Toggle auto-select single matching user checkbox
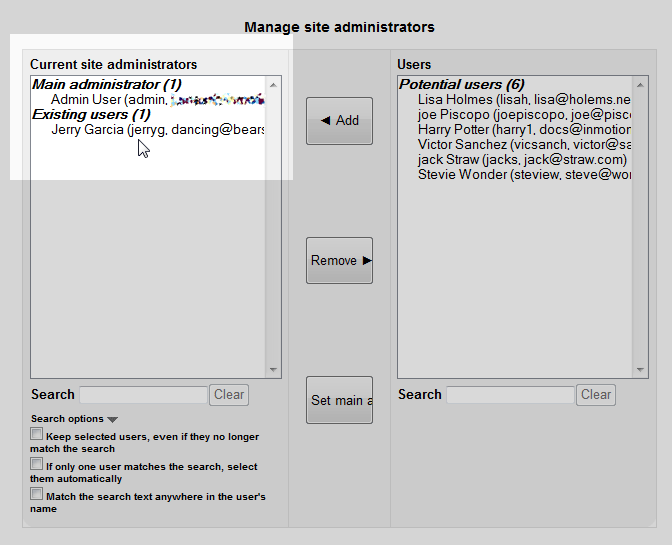This screenshot has height=545, width=672. click(37, 465)
